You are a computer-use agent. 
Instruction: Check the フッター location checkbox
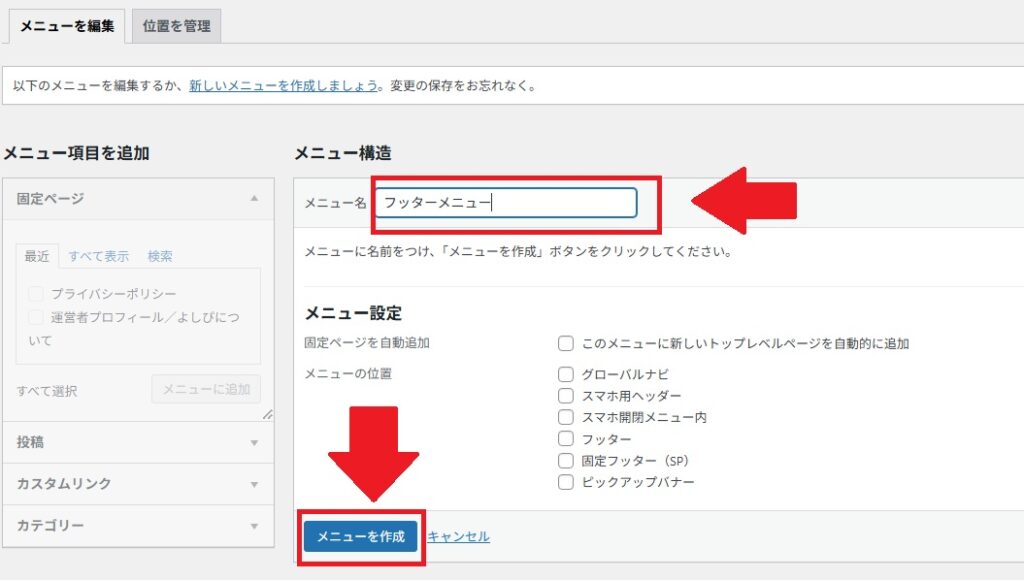click(566, 439)
